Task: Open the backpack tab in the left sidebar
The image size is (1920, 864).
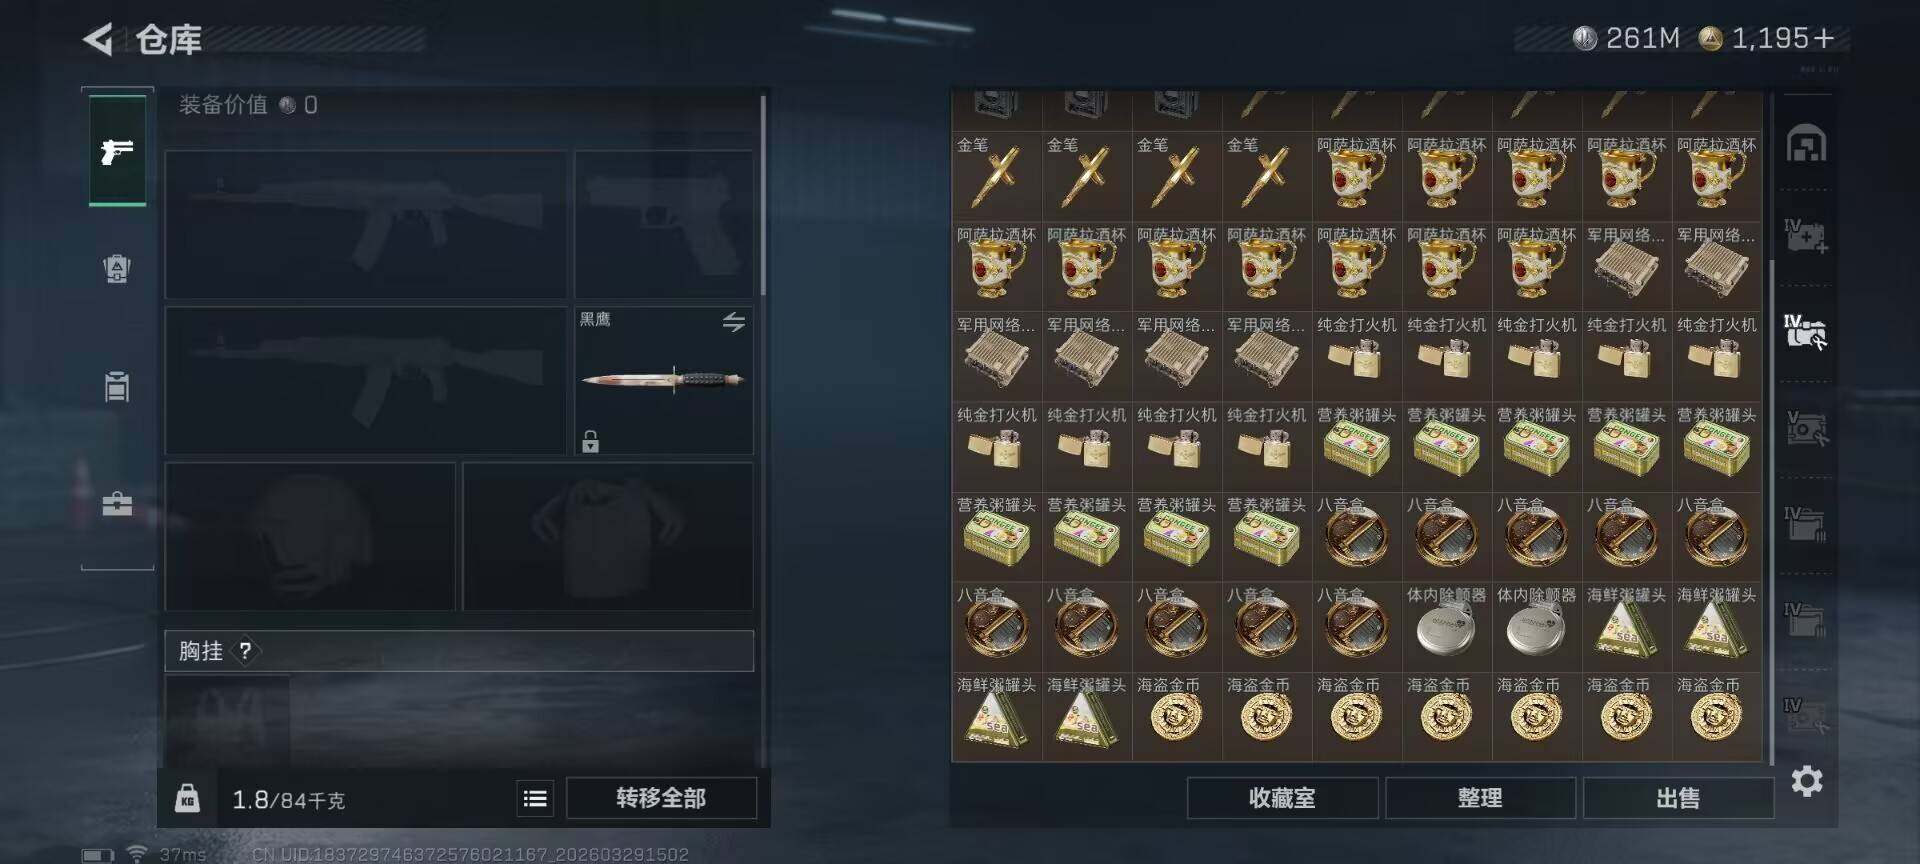Action: pyautogui.click(x=117, y=268)
